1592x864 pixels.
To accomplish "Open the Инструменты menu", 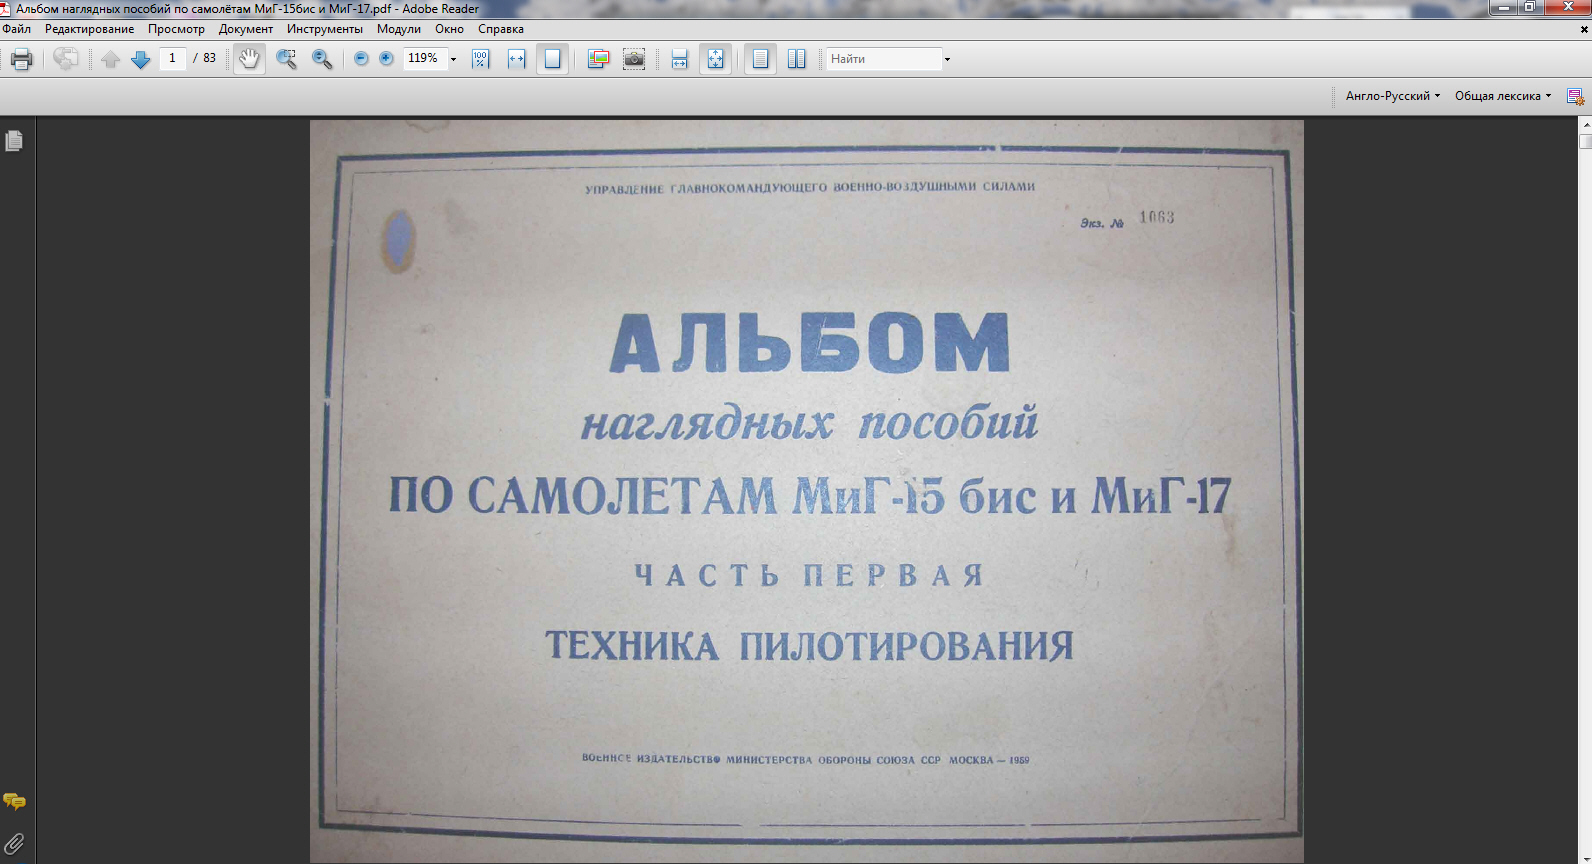I will coord(325,29).
